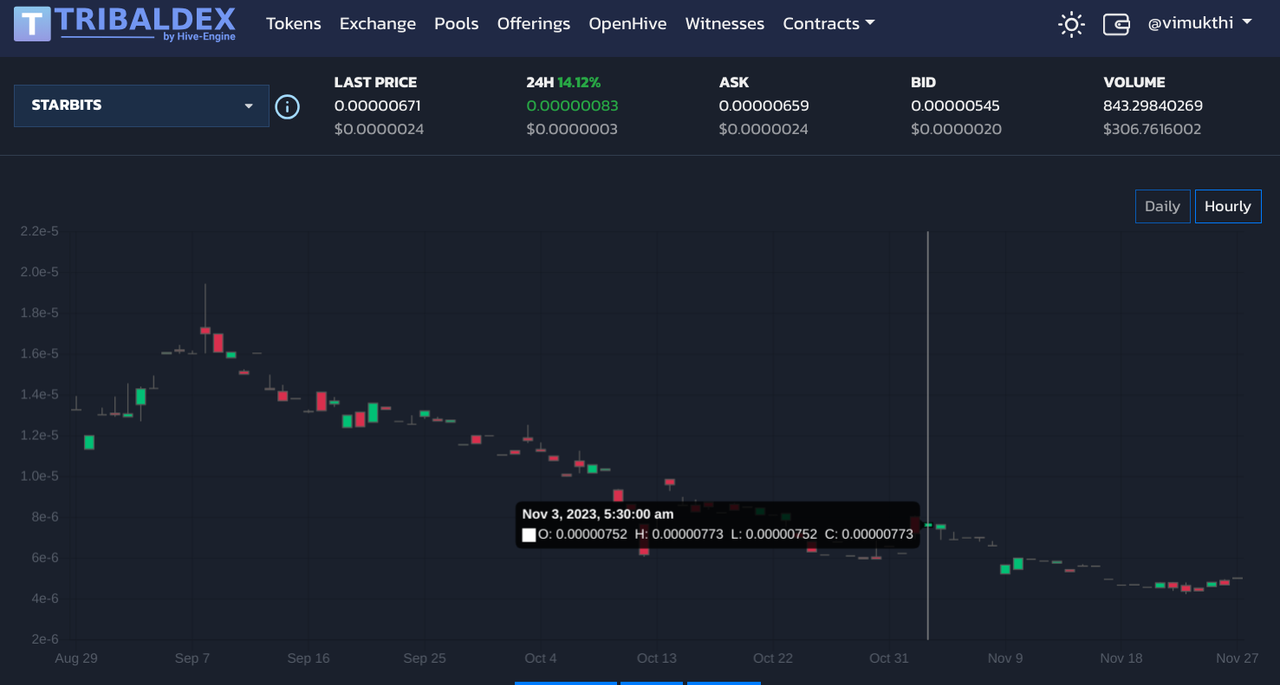Go to Tokens page
Image resolution: width=1280 pixels, height=685 pixels.
(x=293, y=23)
